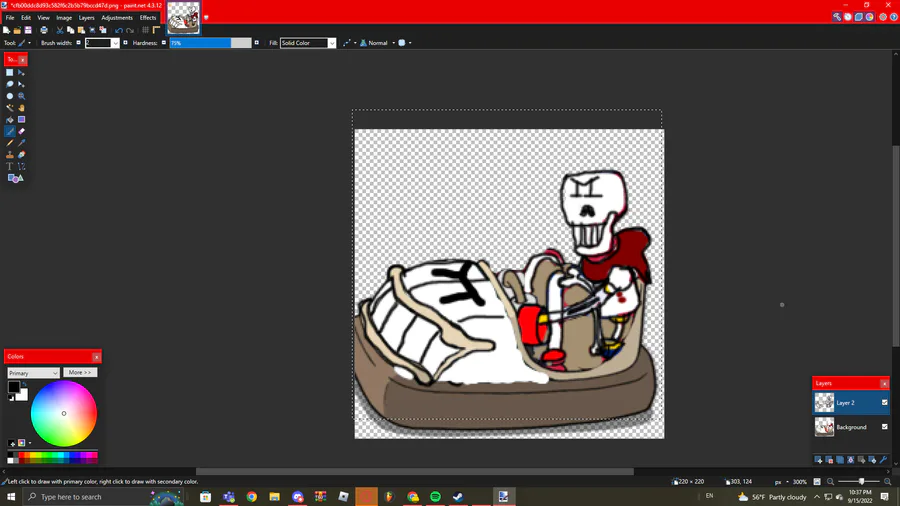
Task: Delete the layer with Layers panel icon
Action: 829,460
